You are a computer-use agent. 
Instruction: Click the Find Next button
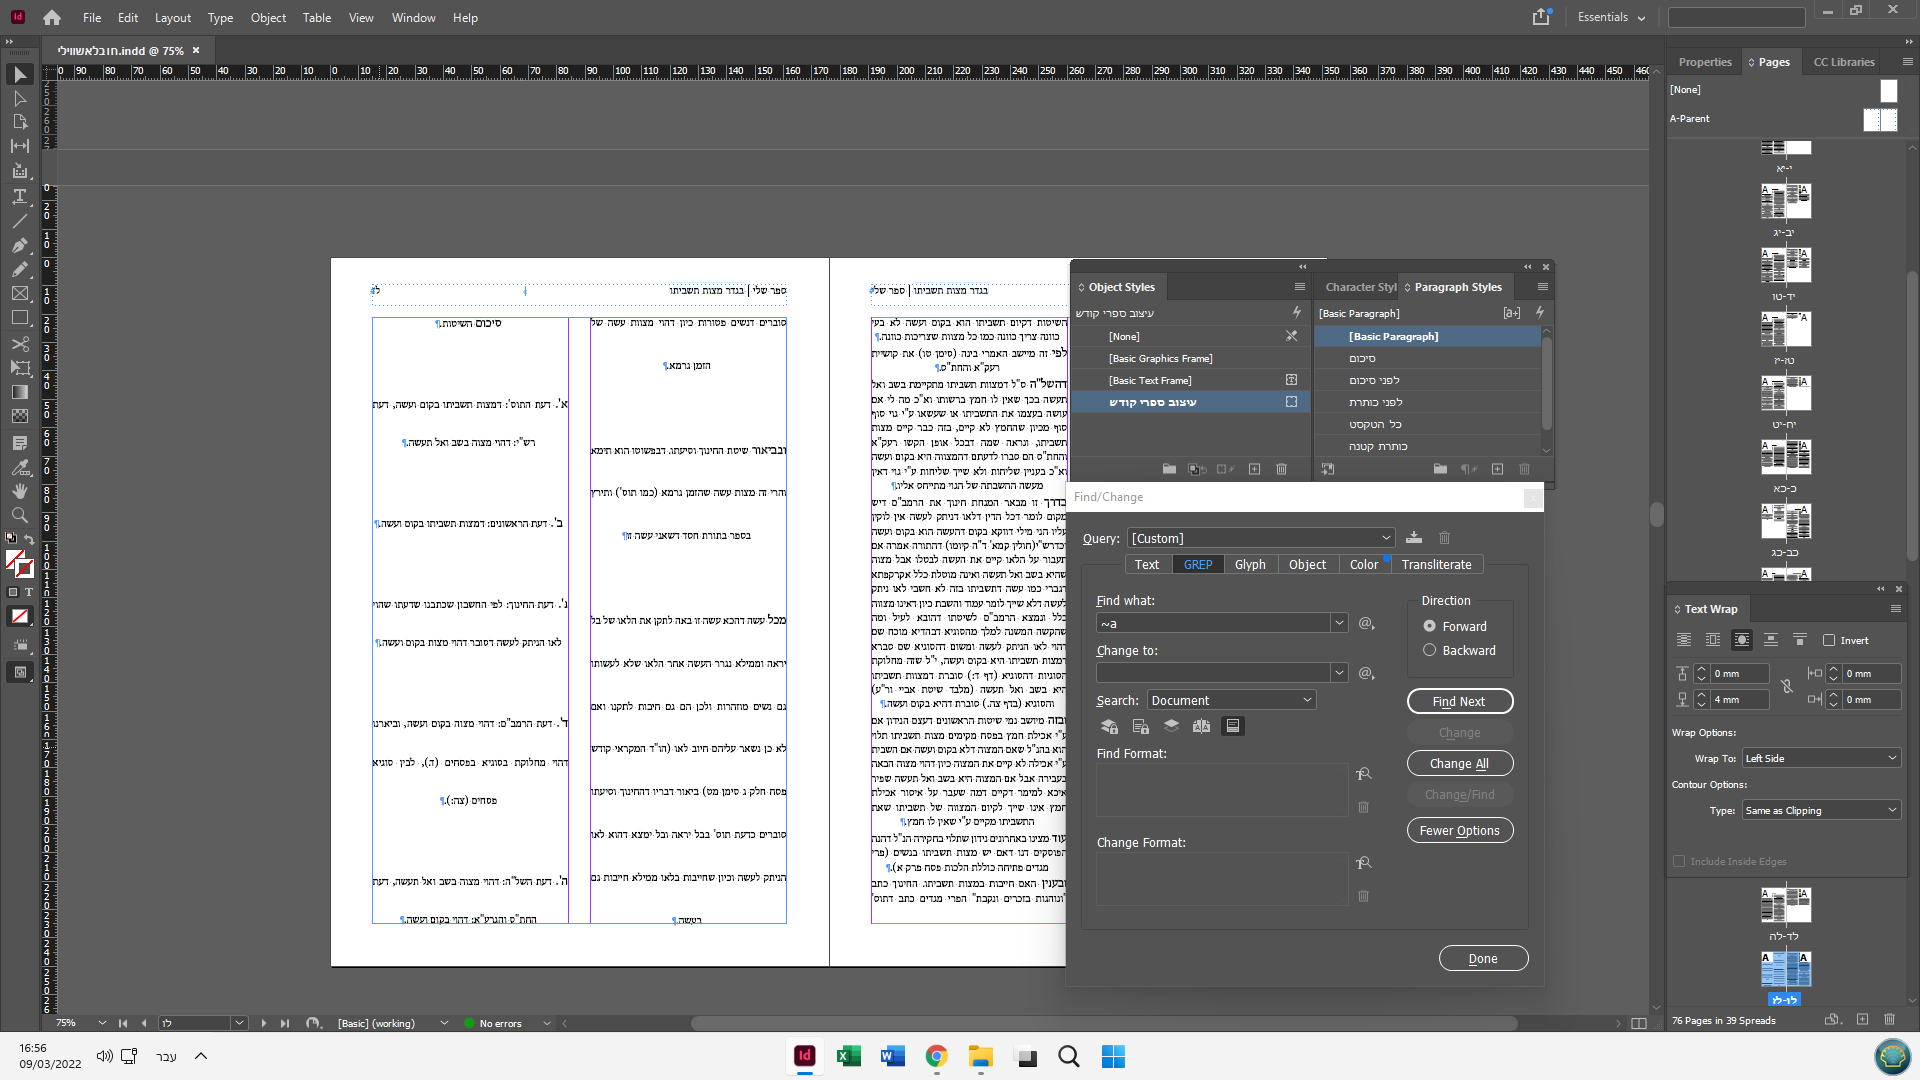1459,701
